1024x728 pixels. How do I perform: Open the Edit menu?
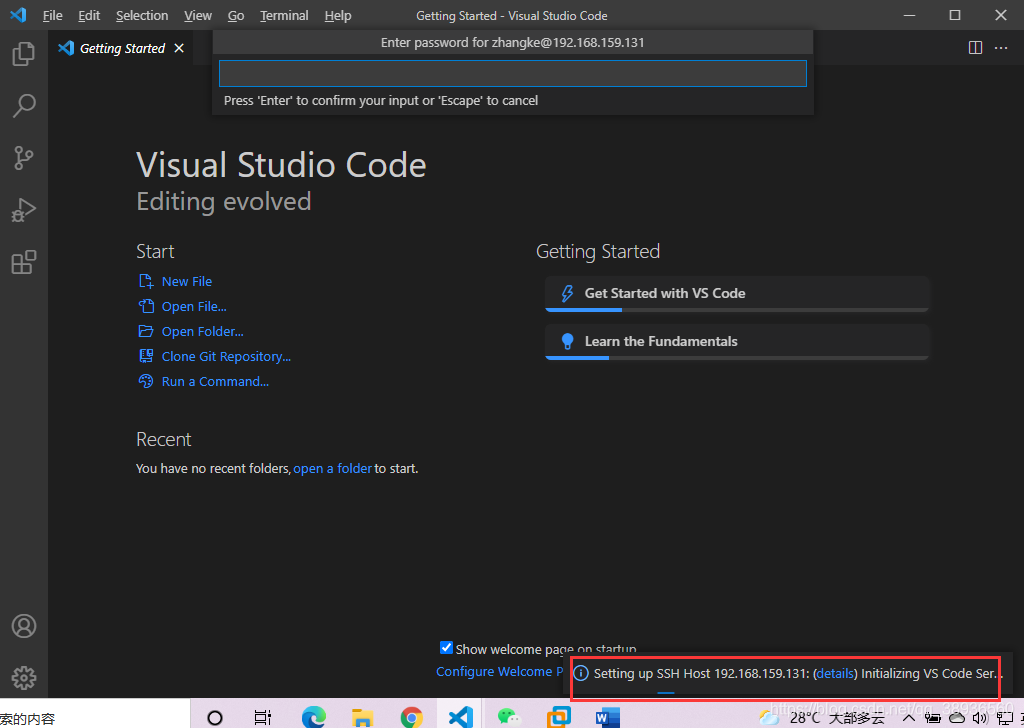tap(89, 15)
